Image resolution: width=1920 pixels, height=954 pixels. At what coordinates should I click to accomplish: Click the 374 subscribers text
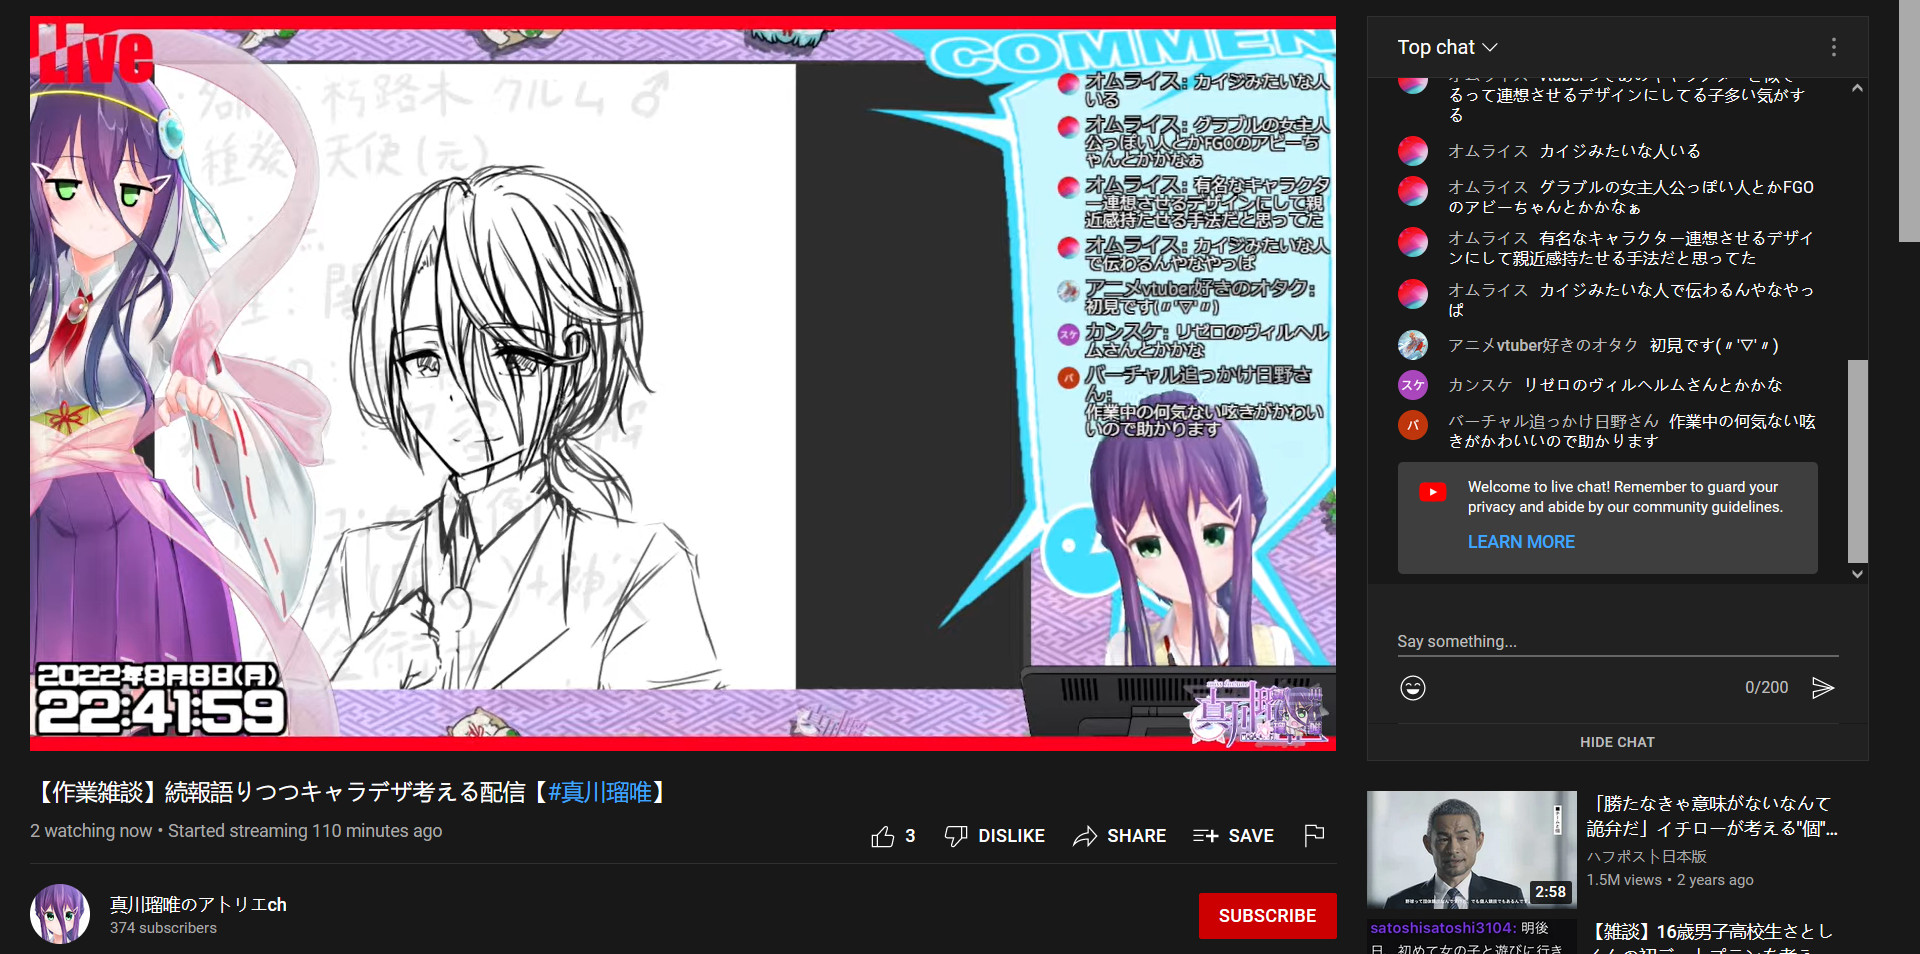(x=163, y=928)
